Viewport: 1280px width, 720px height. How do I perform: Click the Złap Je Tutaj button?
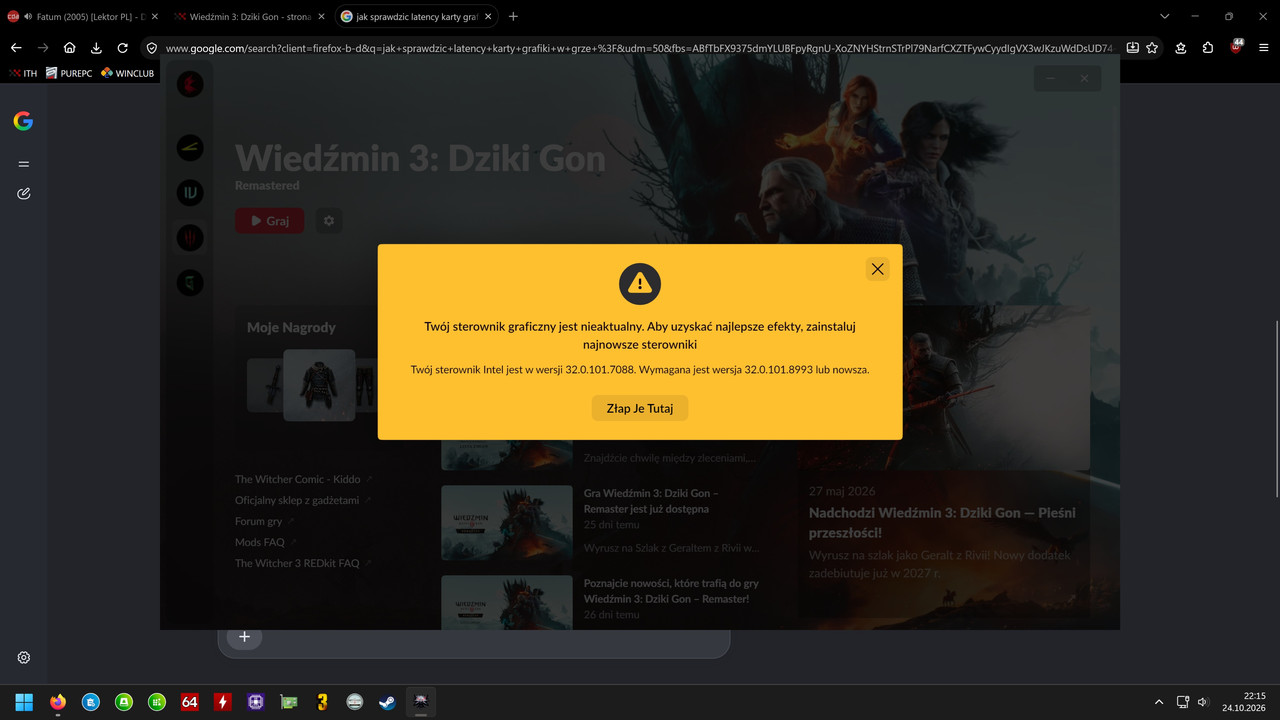640,408
